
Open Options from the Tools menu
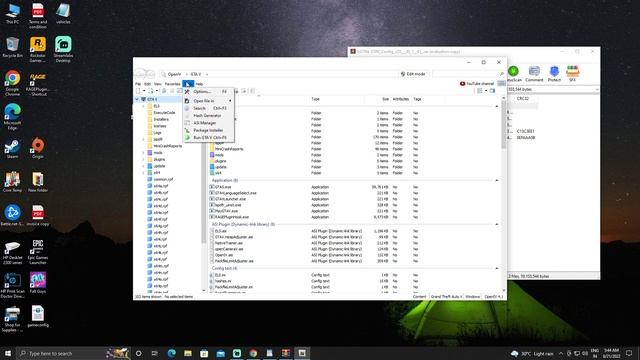tap(209, 91)
